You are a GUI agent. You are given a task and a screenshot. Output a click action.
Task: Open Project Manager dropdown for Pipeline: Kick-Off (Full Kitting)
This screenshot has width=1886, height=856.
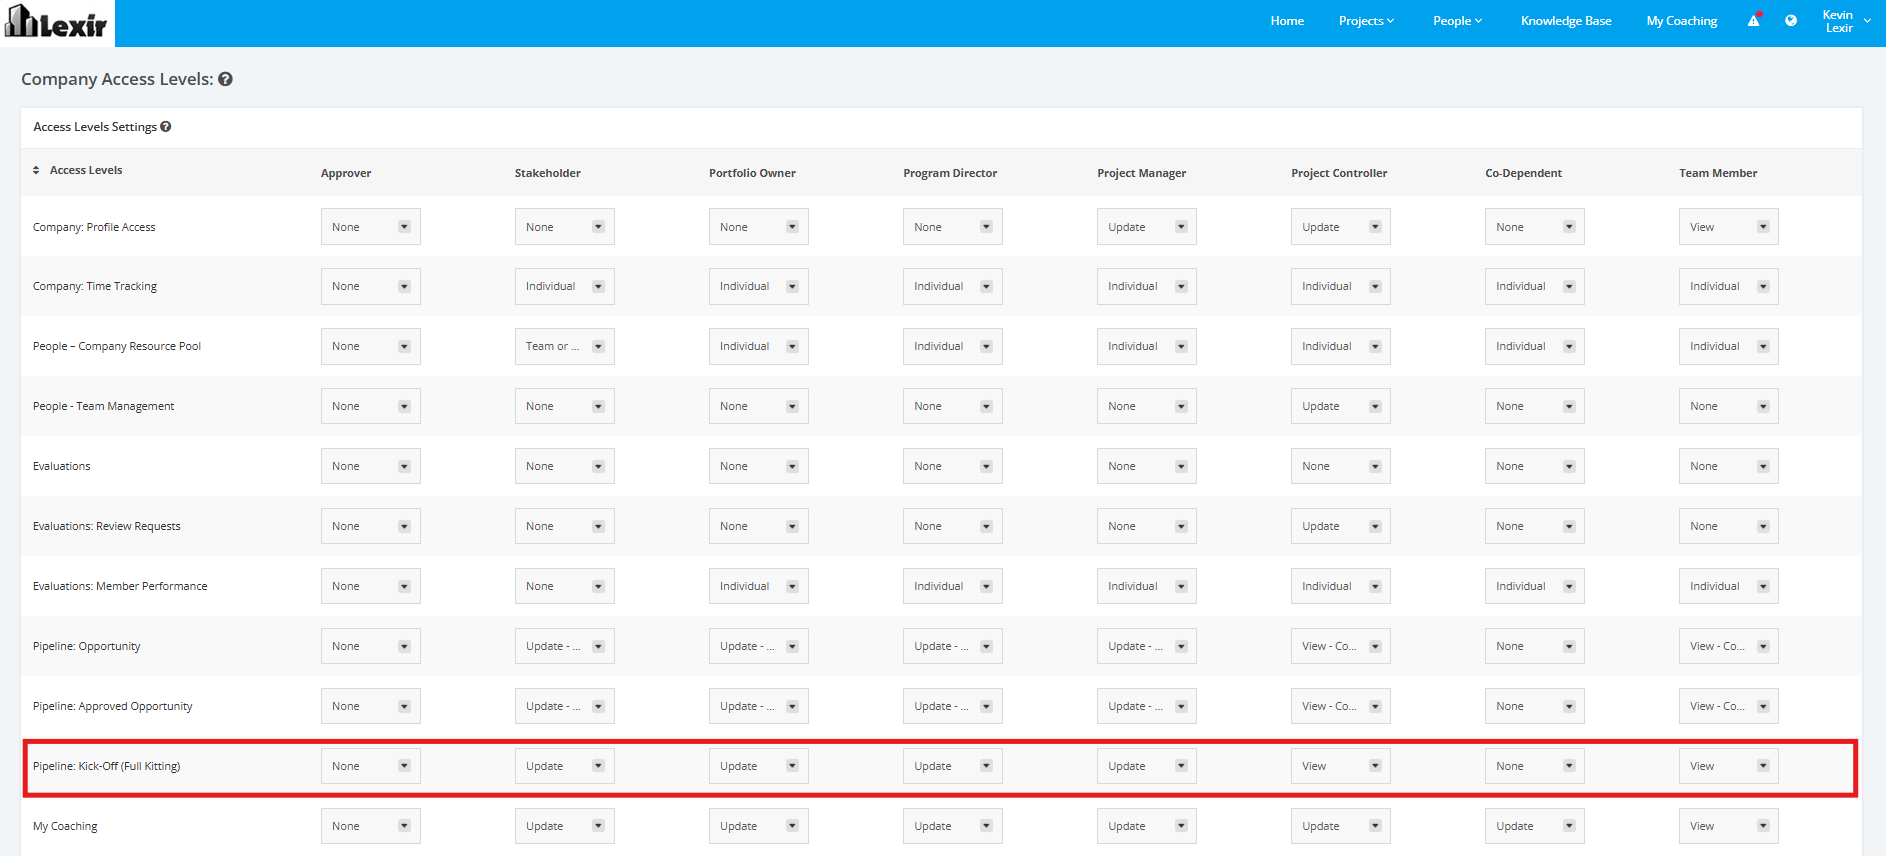1147,766
